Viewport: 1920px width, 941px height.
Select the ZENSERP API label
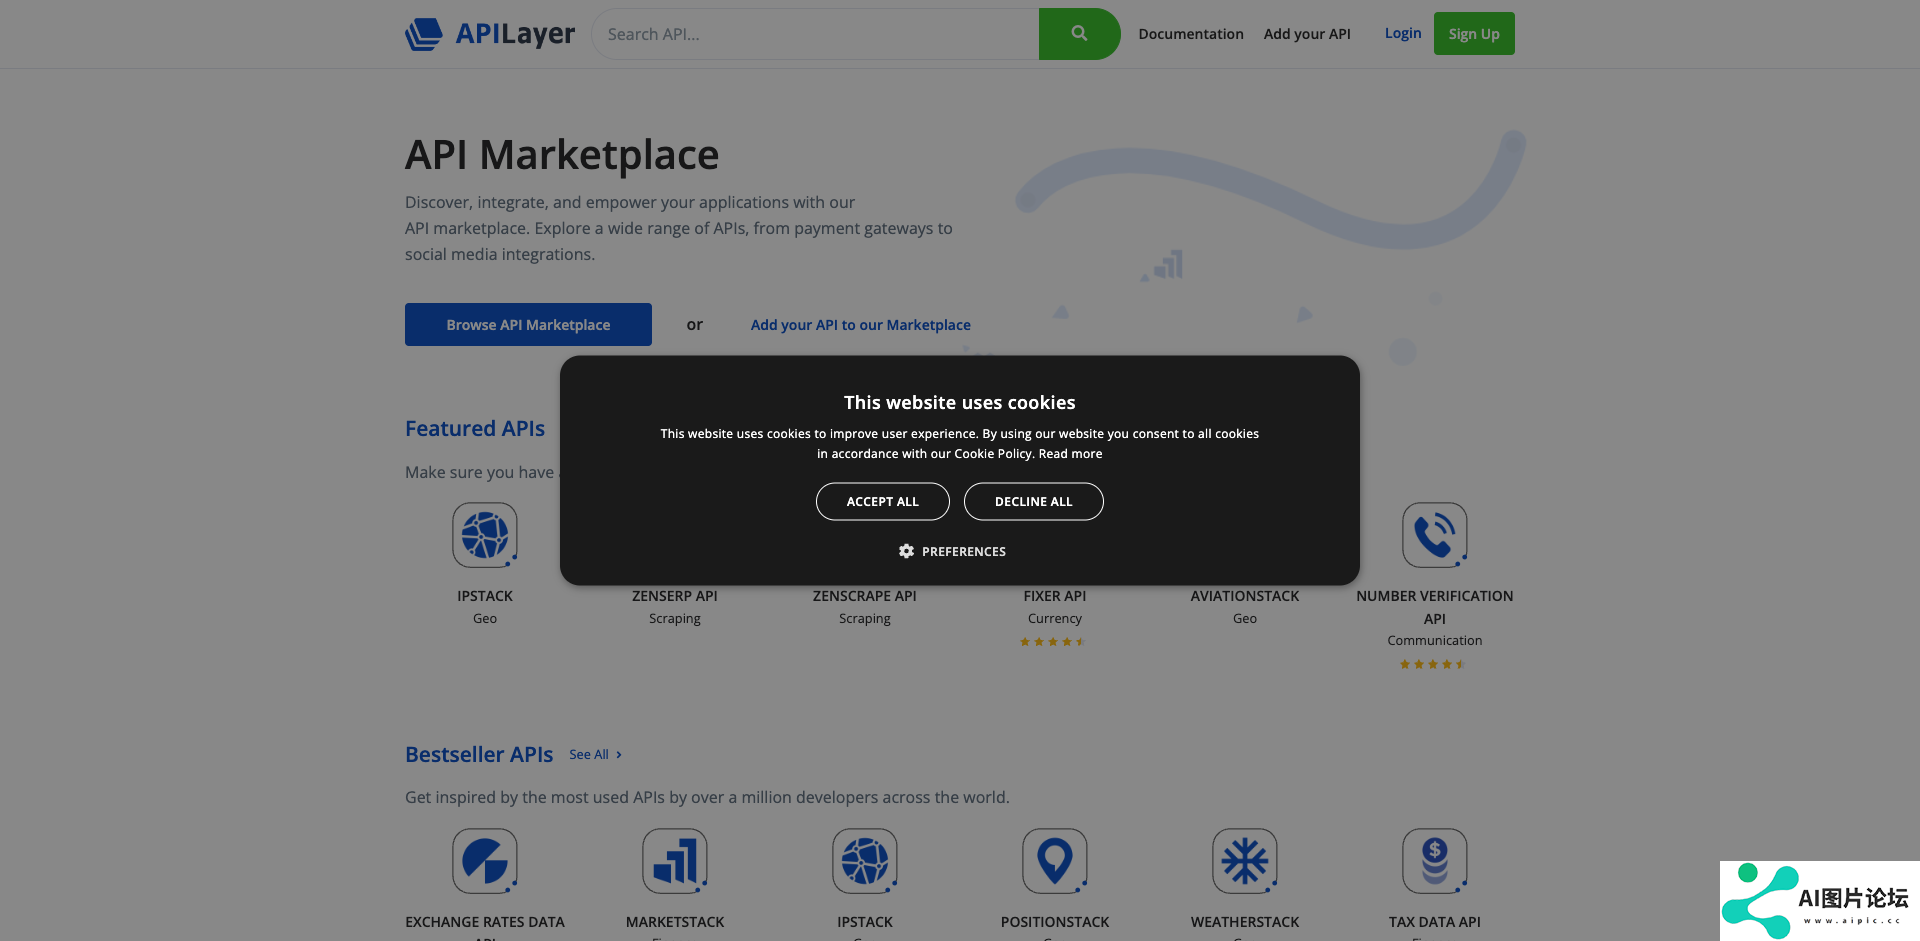coord(675,596)
